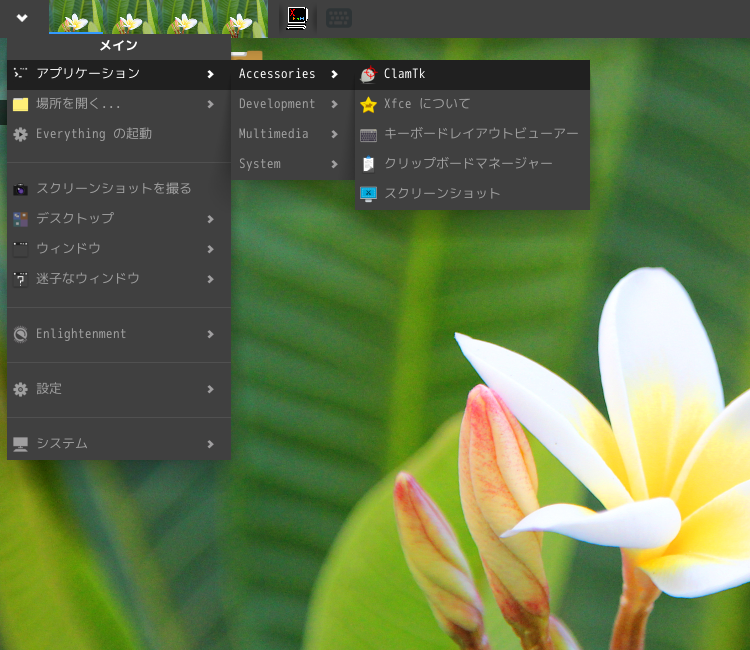The width and height of the screenshot is (750, 650).
Task: Click the メイン menu title
Action: click(x=119, y=46)
